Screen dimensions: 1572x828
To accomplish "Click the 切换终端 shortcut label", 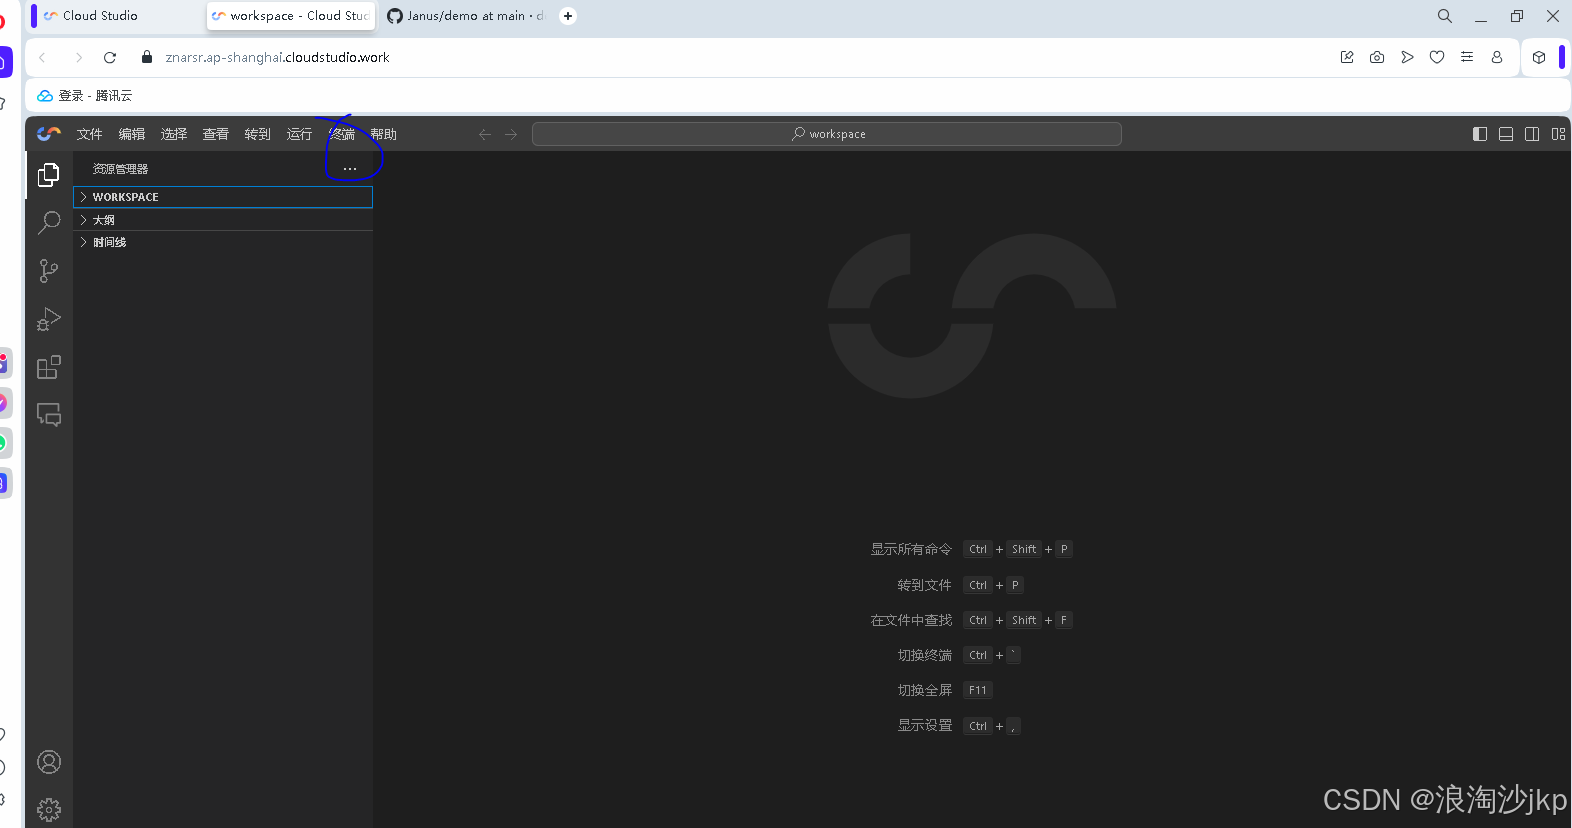I will click(x=925, y=655).
